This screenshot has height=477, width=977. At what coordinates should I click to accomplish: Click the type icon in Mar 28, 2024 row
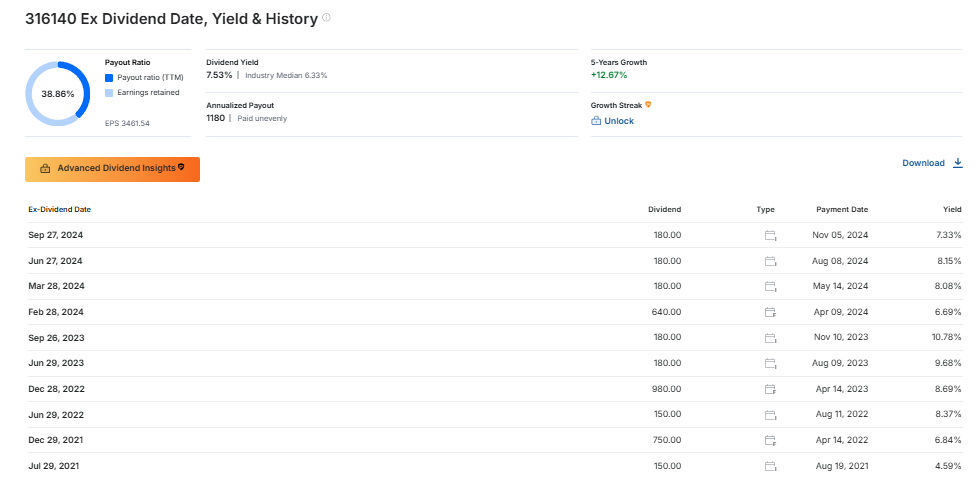(x=771, y=286)
